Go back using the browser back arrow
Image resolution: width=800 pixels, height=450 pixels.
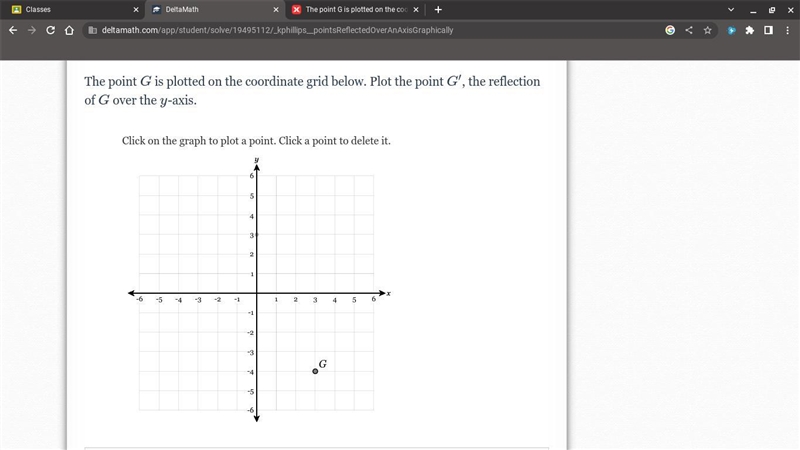tap(13, 30)
